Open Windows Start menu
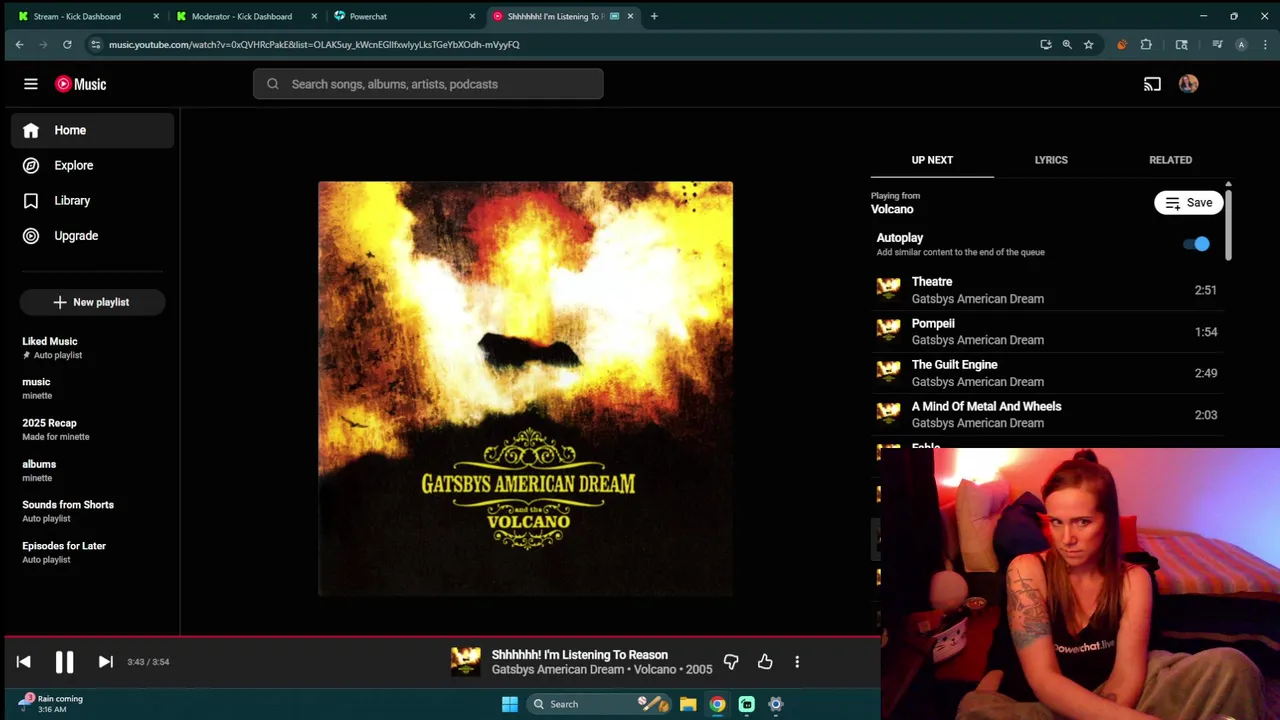The height and width of the screenshot is (720, 1280). pos(510,704)
